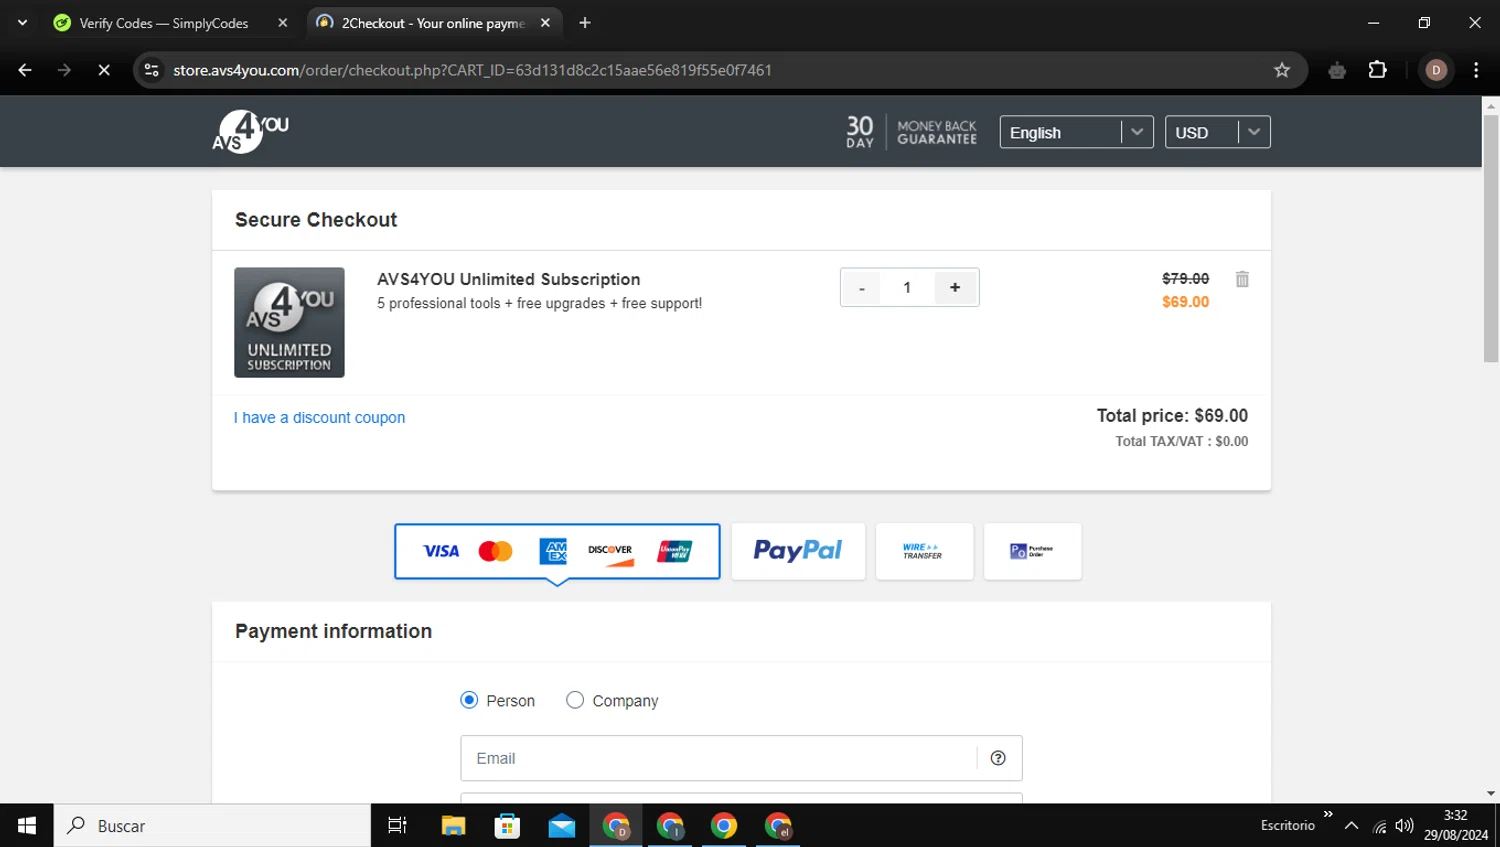Bookmark this page with the star
Viewport: 1500px width, 847px height.
(x=1282, y=70)
